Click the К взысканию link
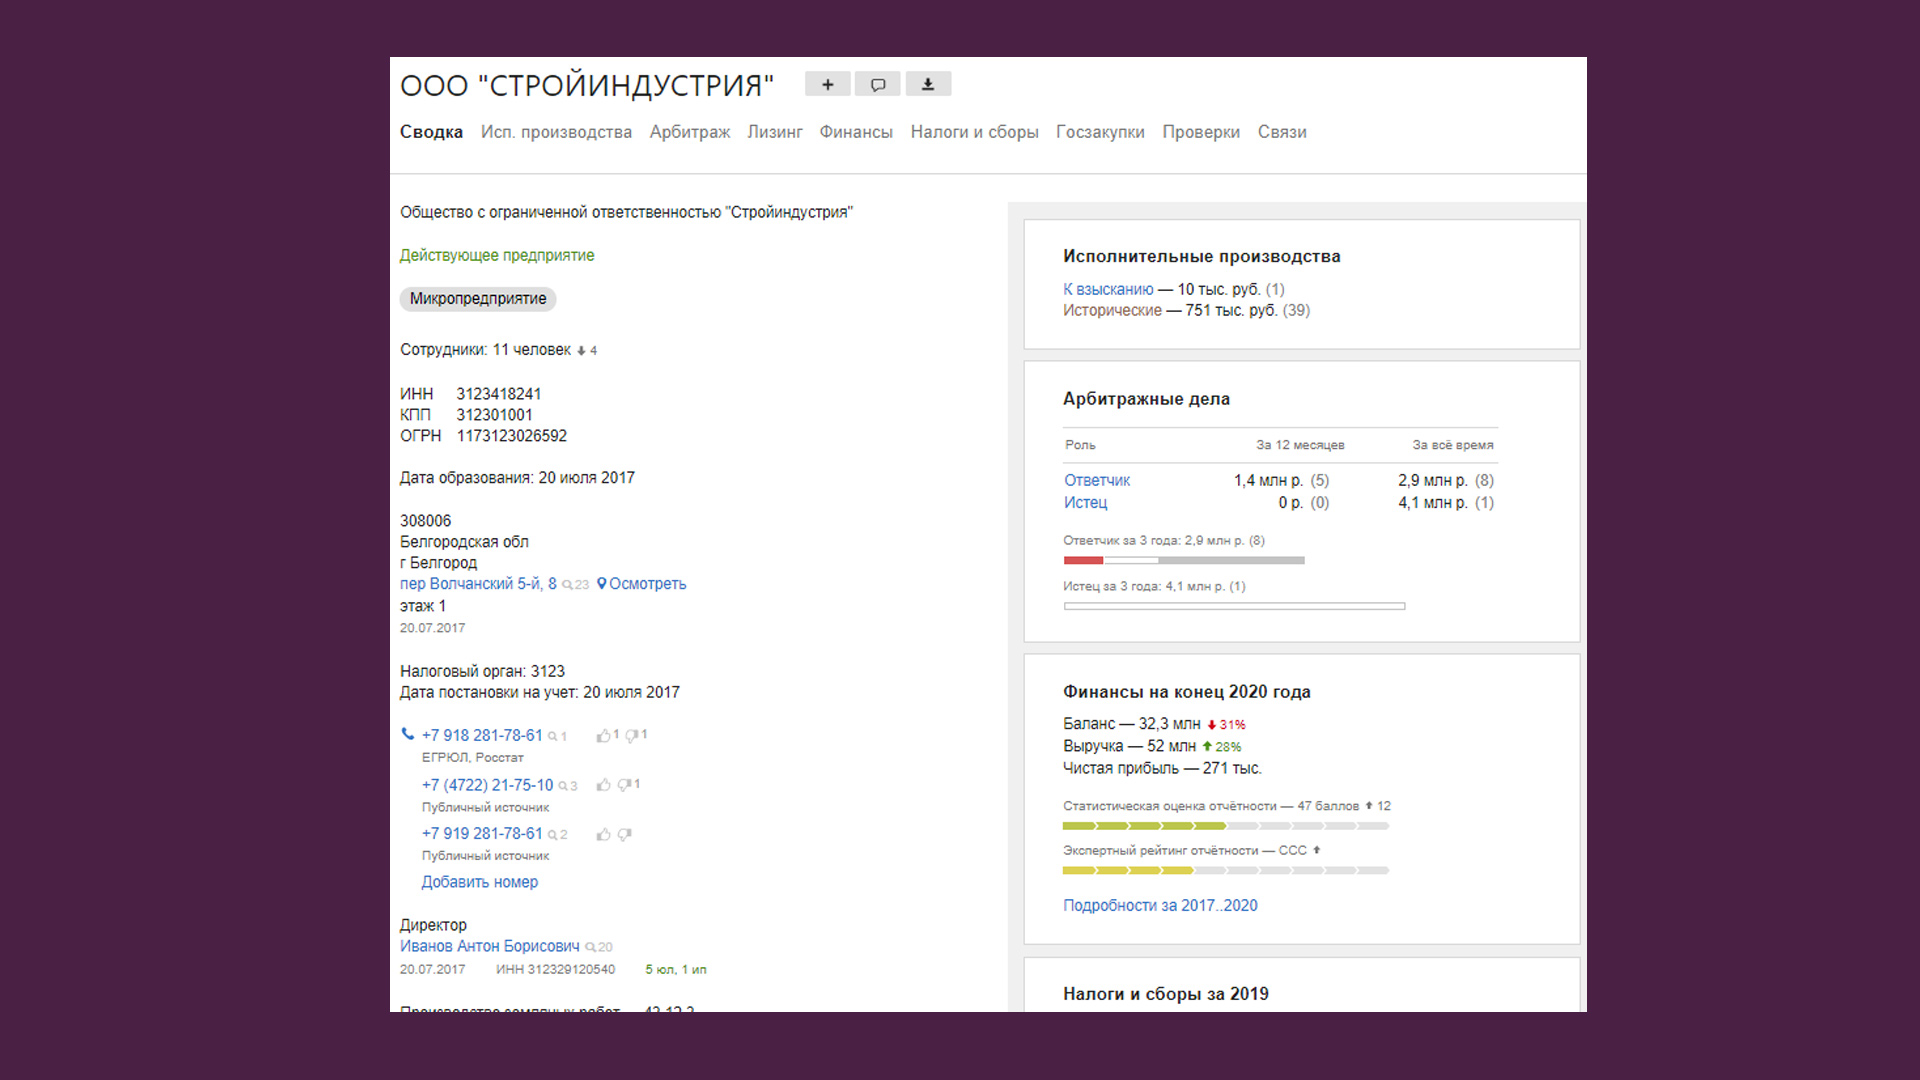 click(1107, 289)
